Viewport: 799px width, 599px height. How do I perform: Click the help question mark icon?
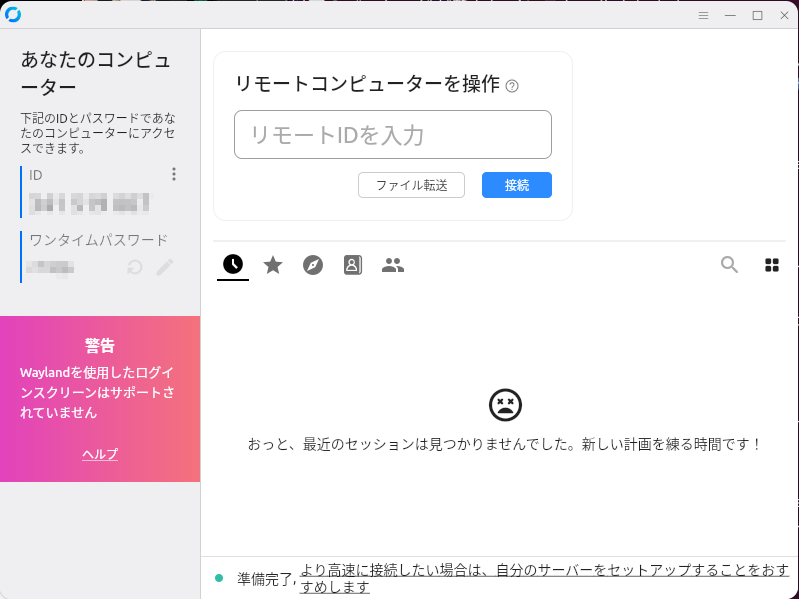coord(512,86)
